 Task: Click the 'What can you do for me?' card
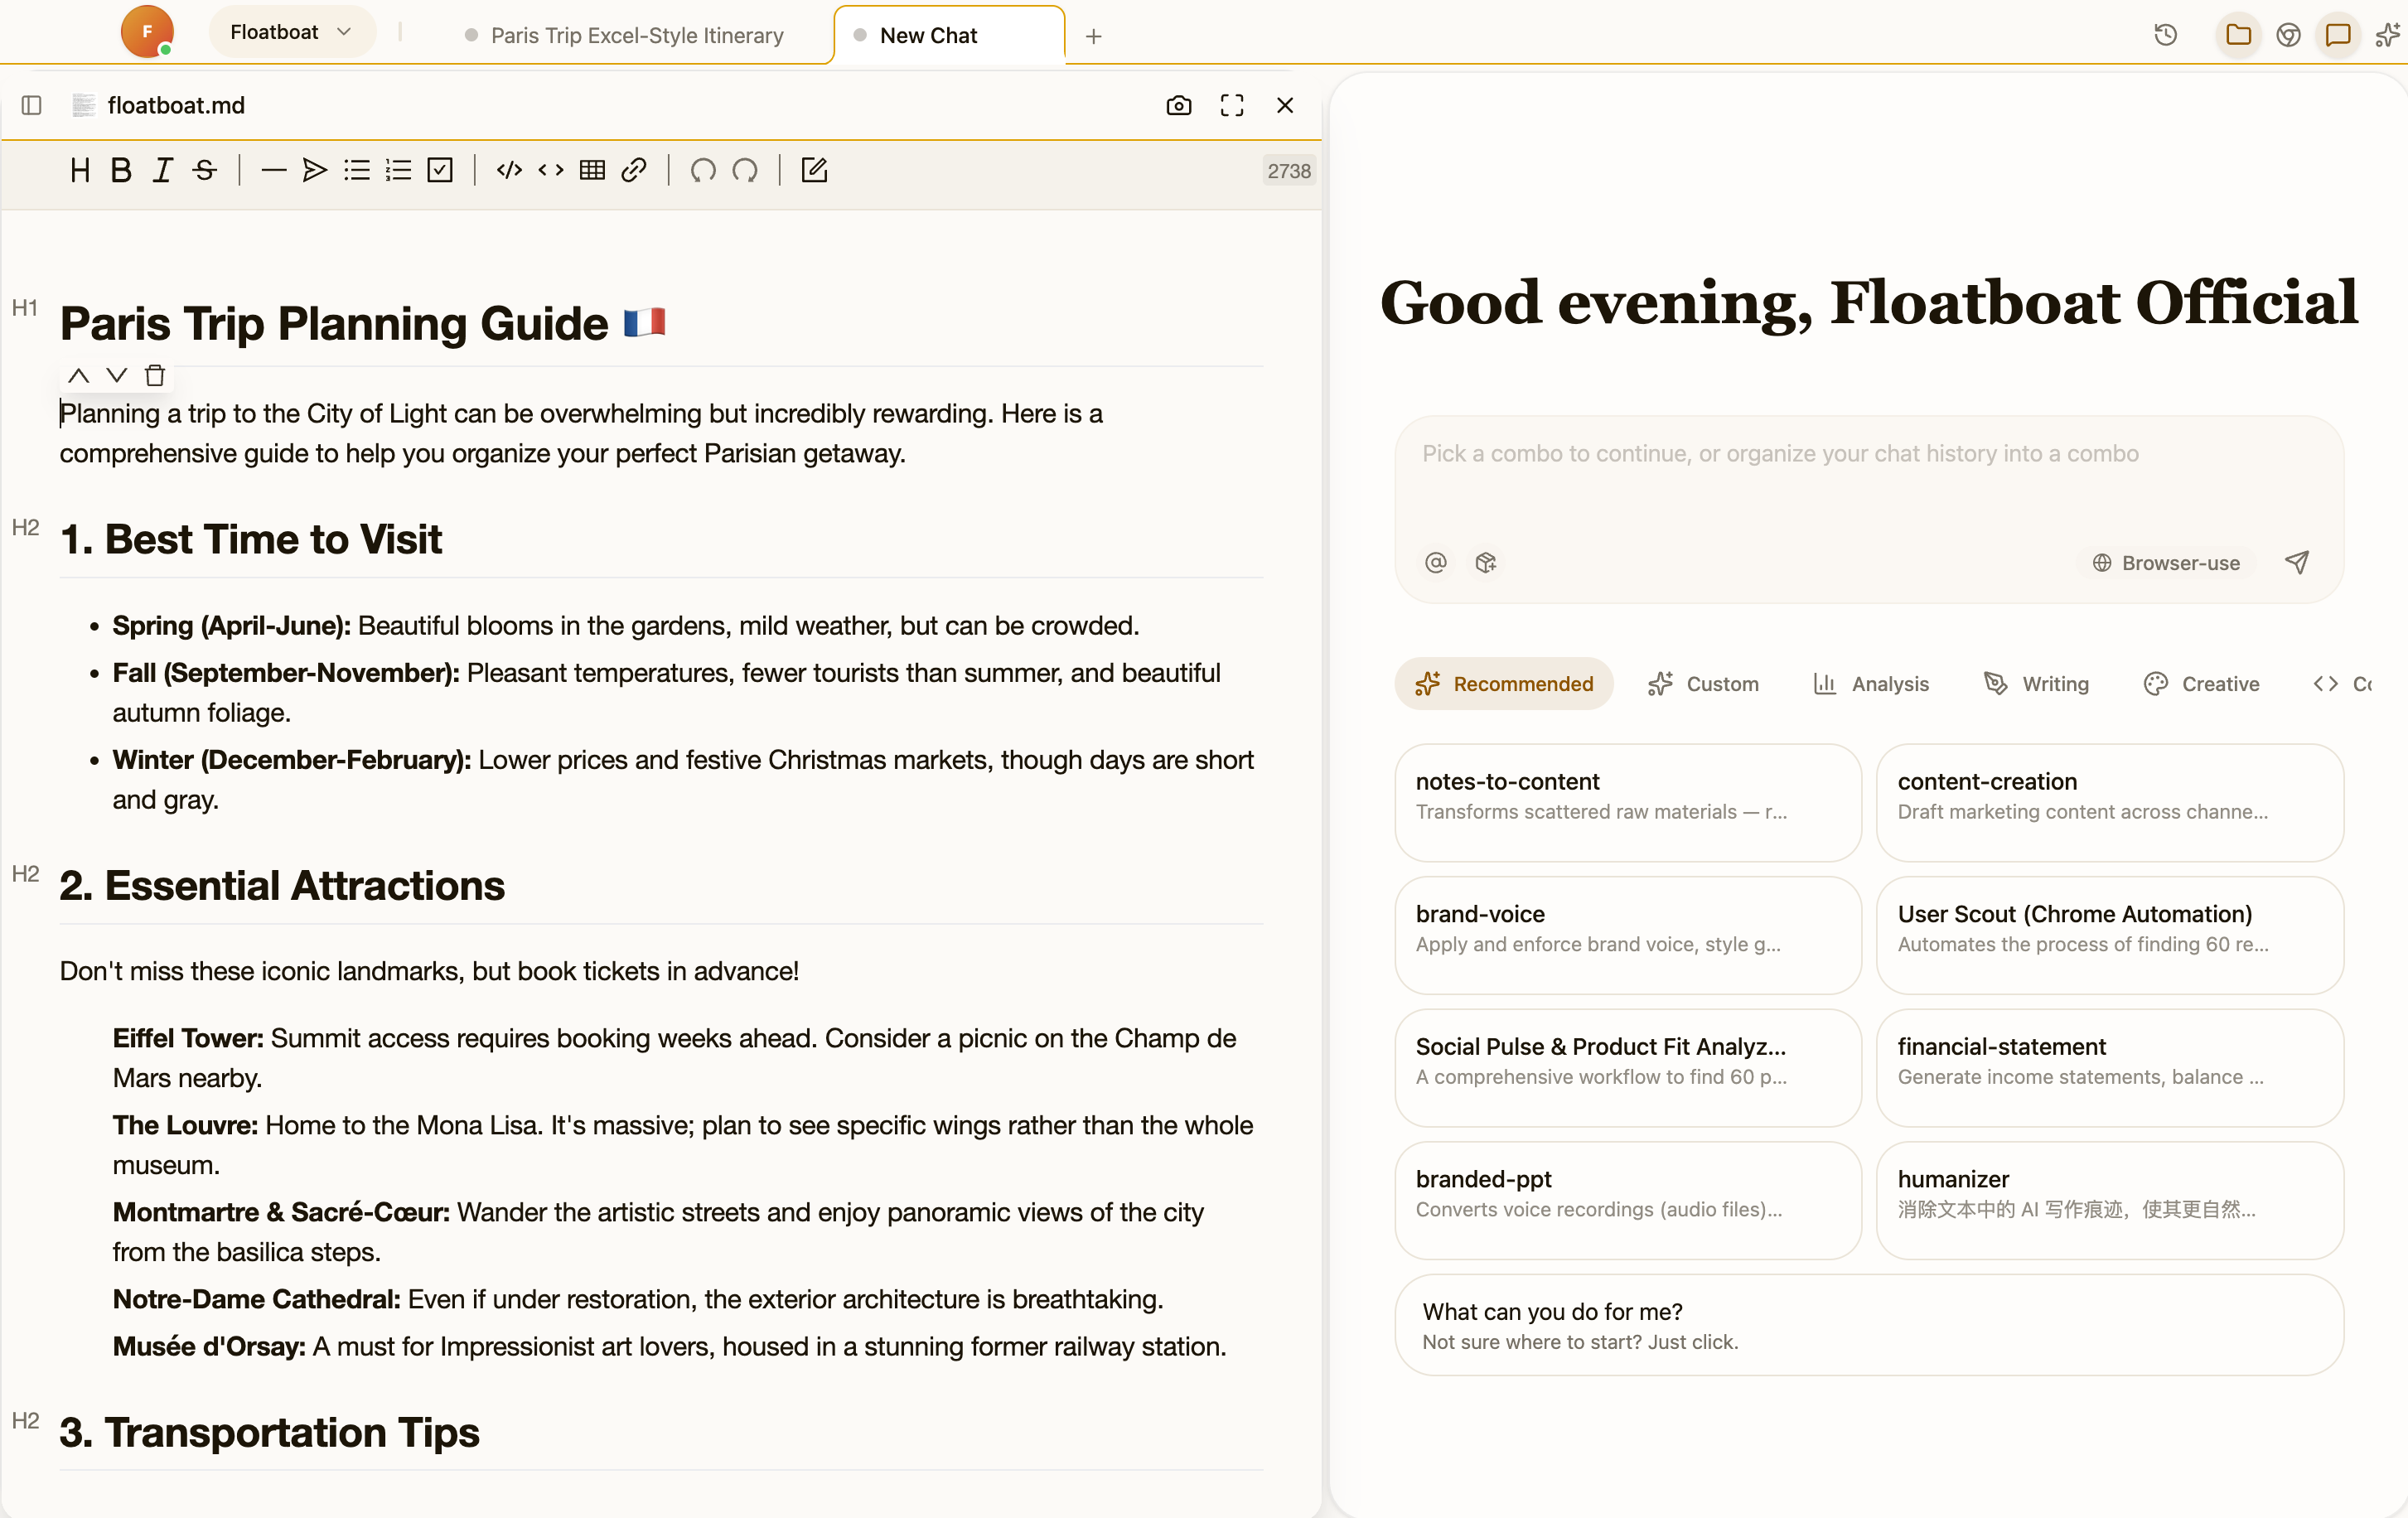coord(1869,1325)
